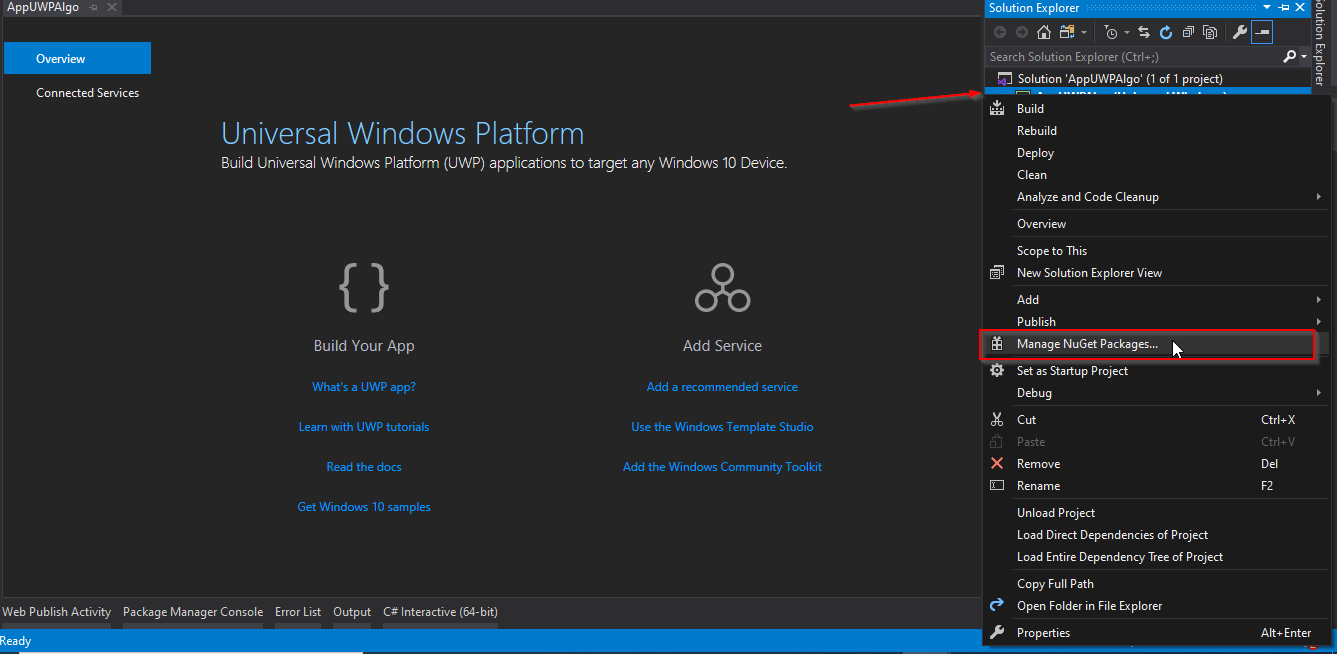Expand the Add submenu
1337x654 pixels.
1028,299
